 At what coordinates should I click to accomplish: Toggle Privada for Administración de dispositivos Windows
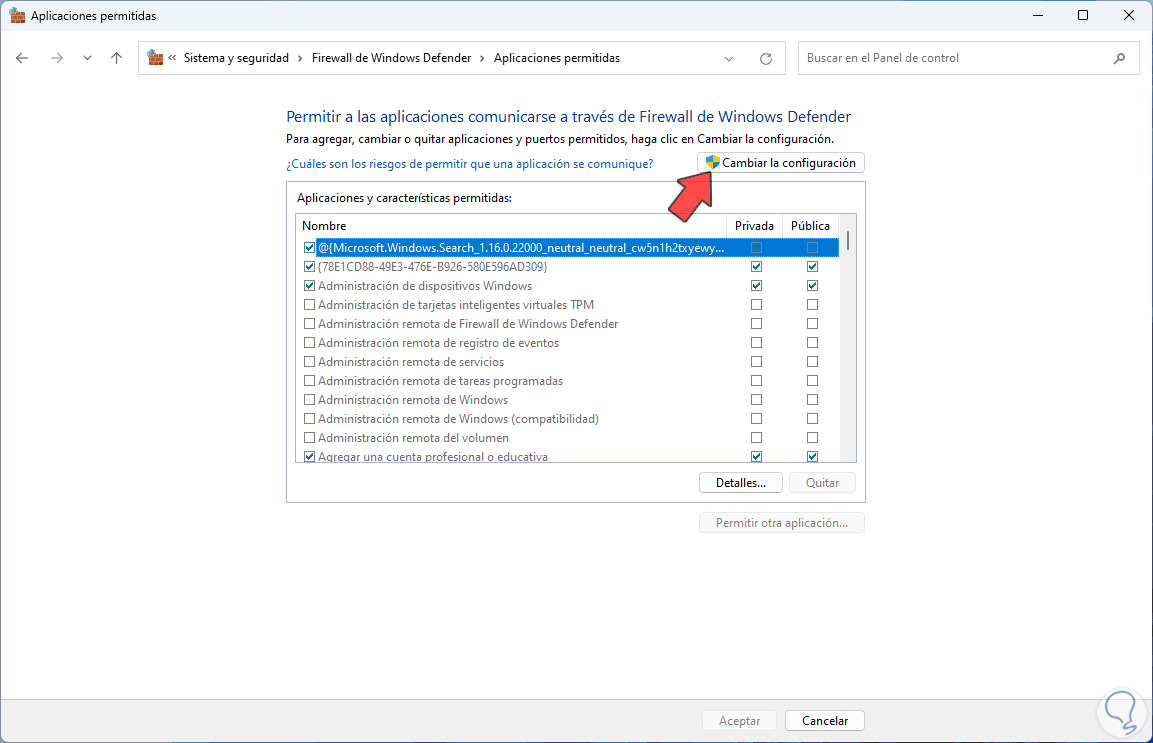click(x=756, y=285)
